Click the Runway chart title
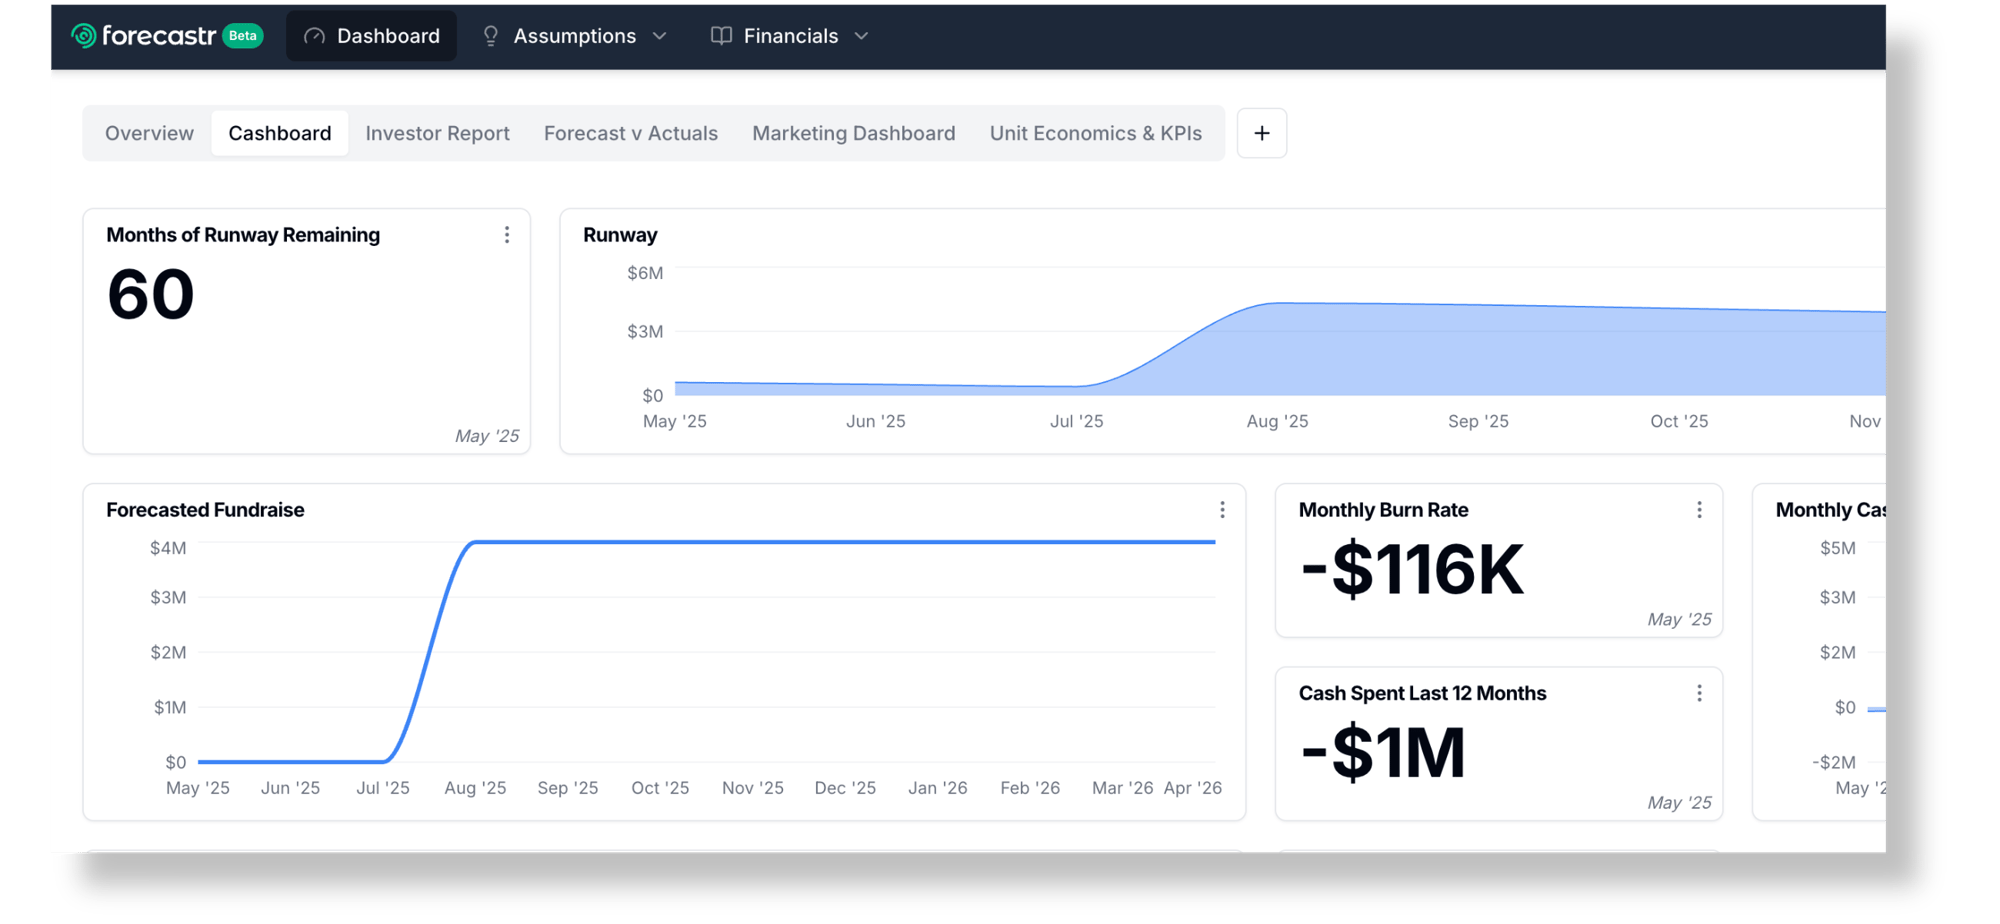 [620, 235]
